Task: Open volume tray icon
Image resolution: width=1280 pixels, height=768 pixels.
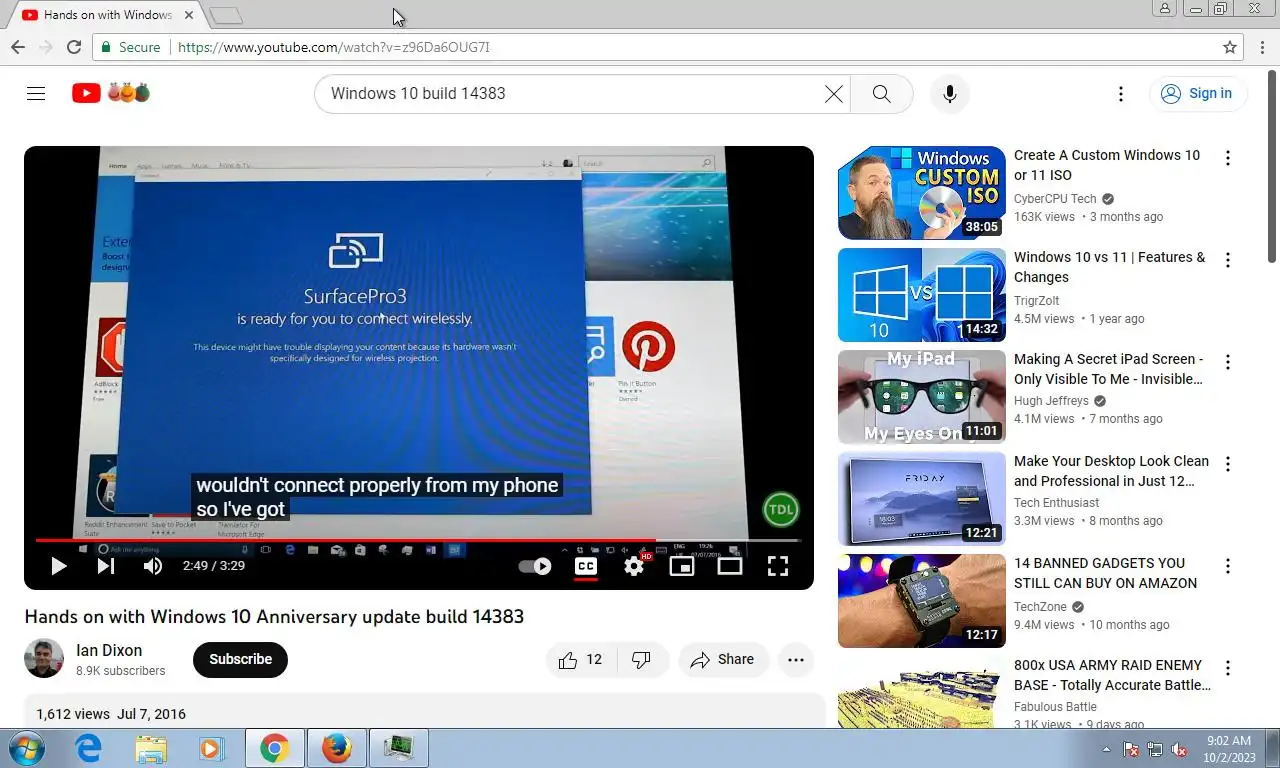Action: 1179,749
